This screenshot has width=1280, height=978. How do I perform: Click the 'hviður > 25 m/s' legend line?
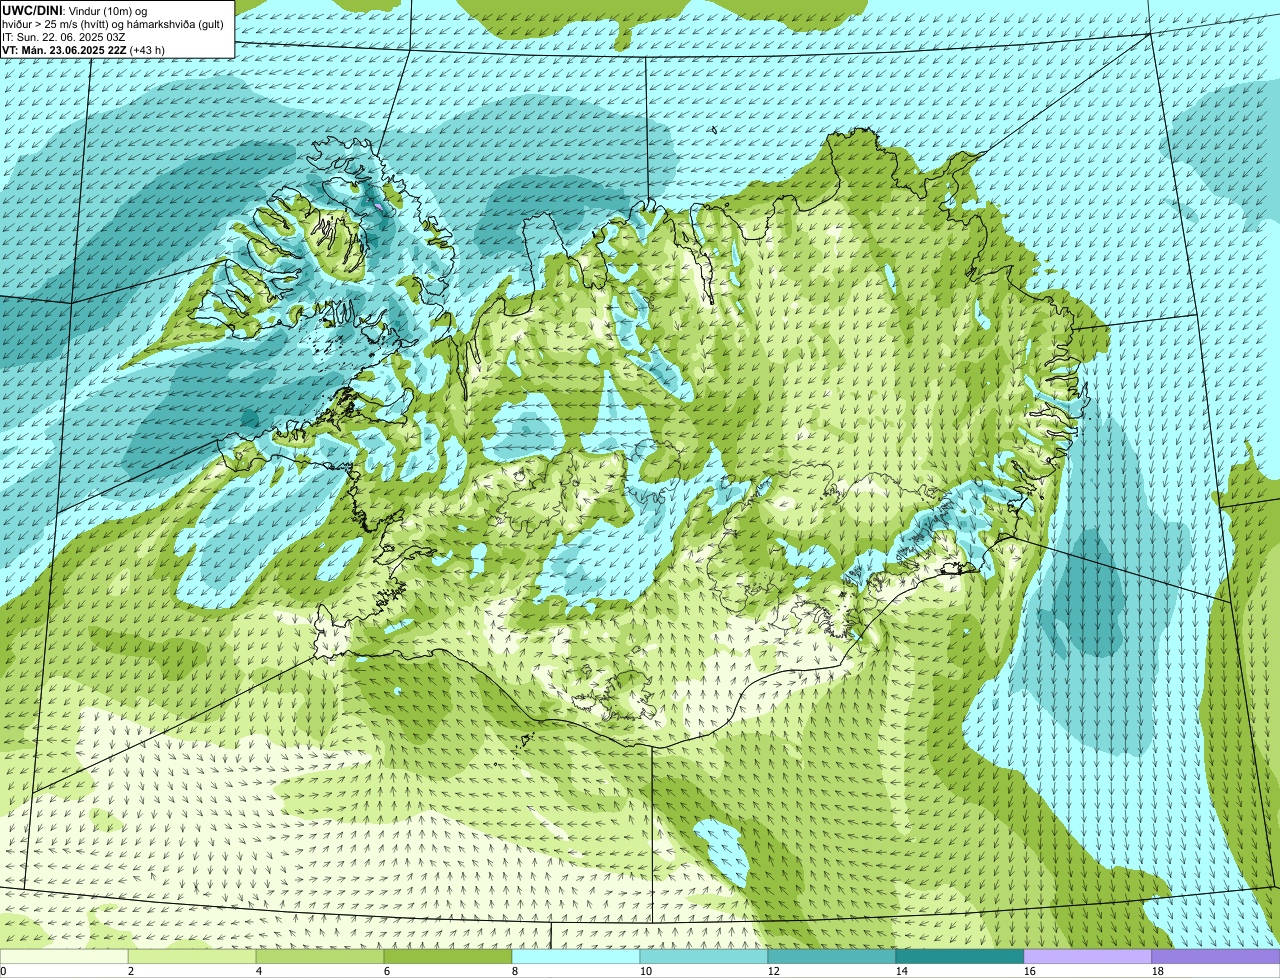click(x=113, y=23)
